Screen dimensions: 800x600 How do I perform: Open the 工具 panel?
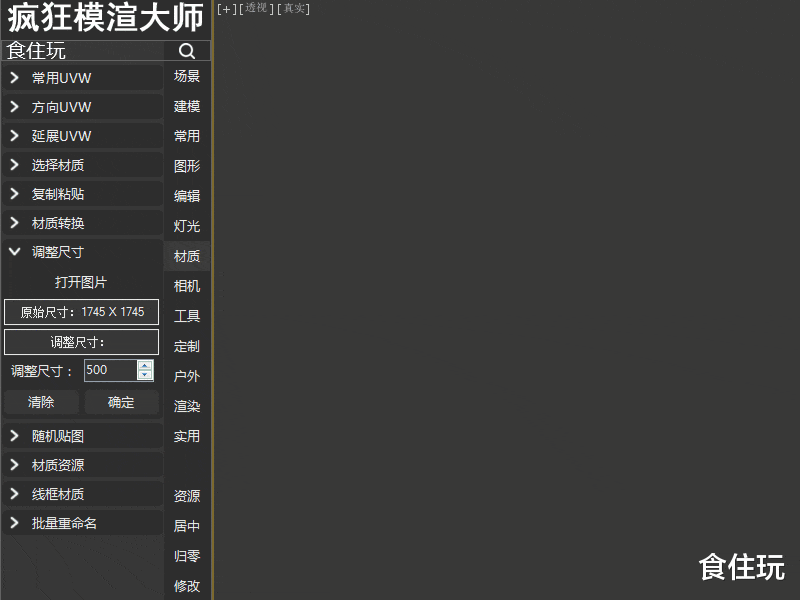(186, 316)
